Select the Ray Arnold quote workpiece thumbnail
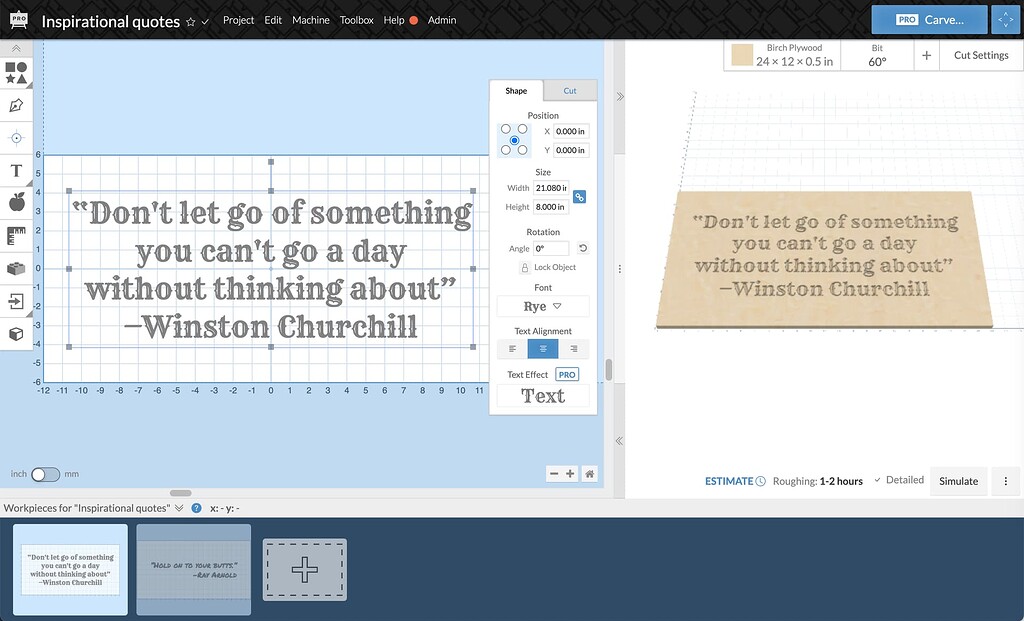 click(x=193, y=568)
